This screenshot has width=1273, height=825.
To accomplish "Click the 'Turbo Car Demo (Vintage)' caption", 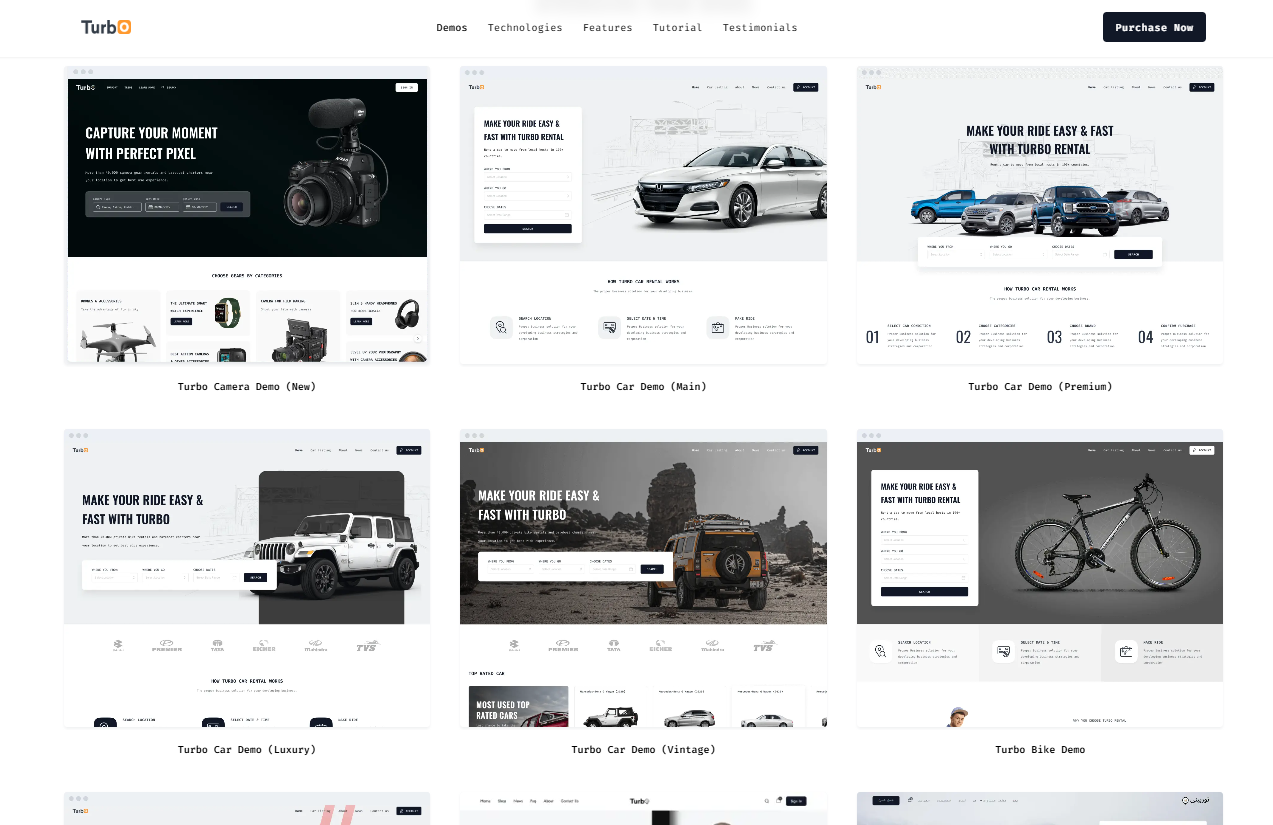I will 643,750.
